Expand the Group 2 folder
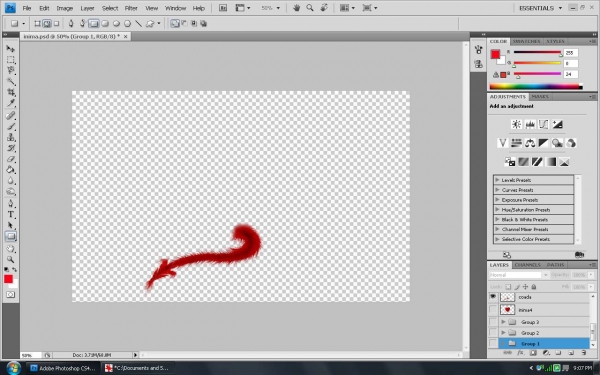 (x=504, y=333)
